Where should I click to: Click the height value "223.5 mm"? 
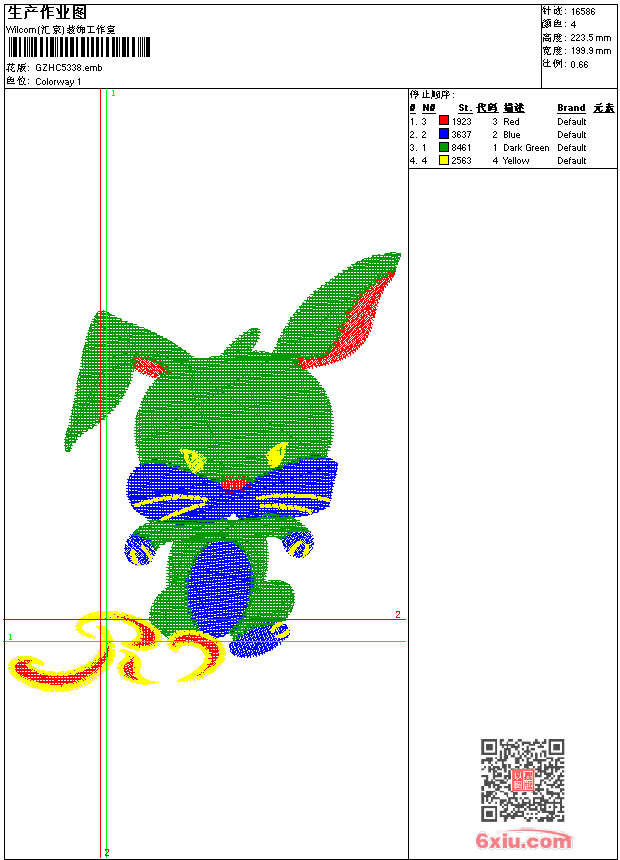[590, 38]
